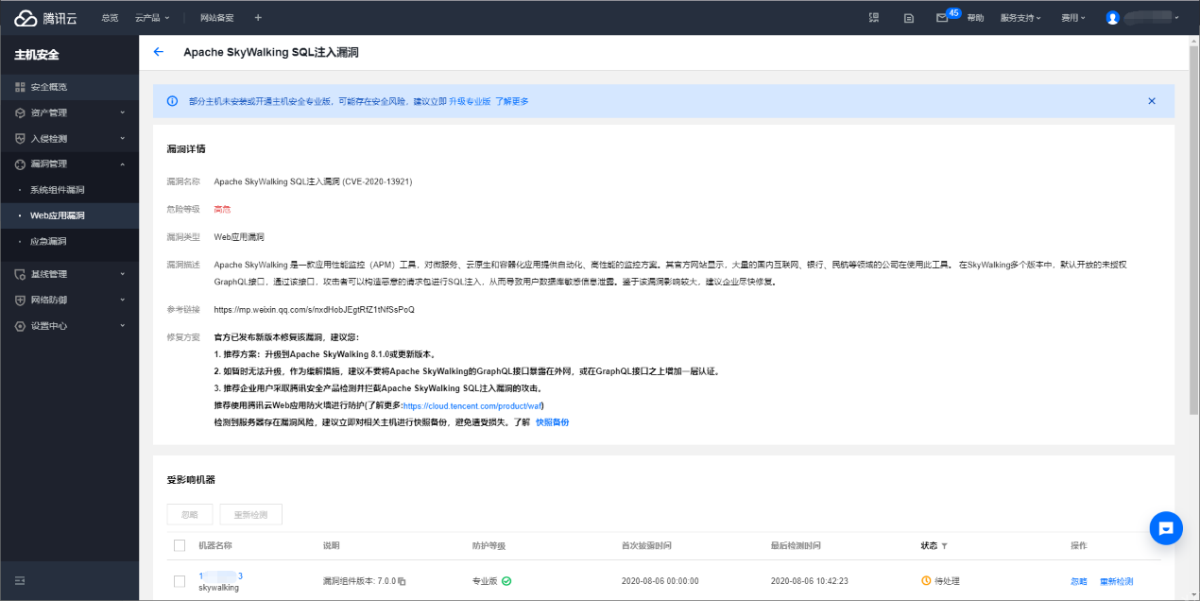1200x601 pixels.
Task: Click the info icon in the blue notice banner
Action: tap(171, 101)
